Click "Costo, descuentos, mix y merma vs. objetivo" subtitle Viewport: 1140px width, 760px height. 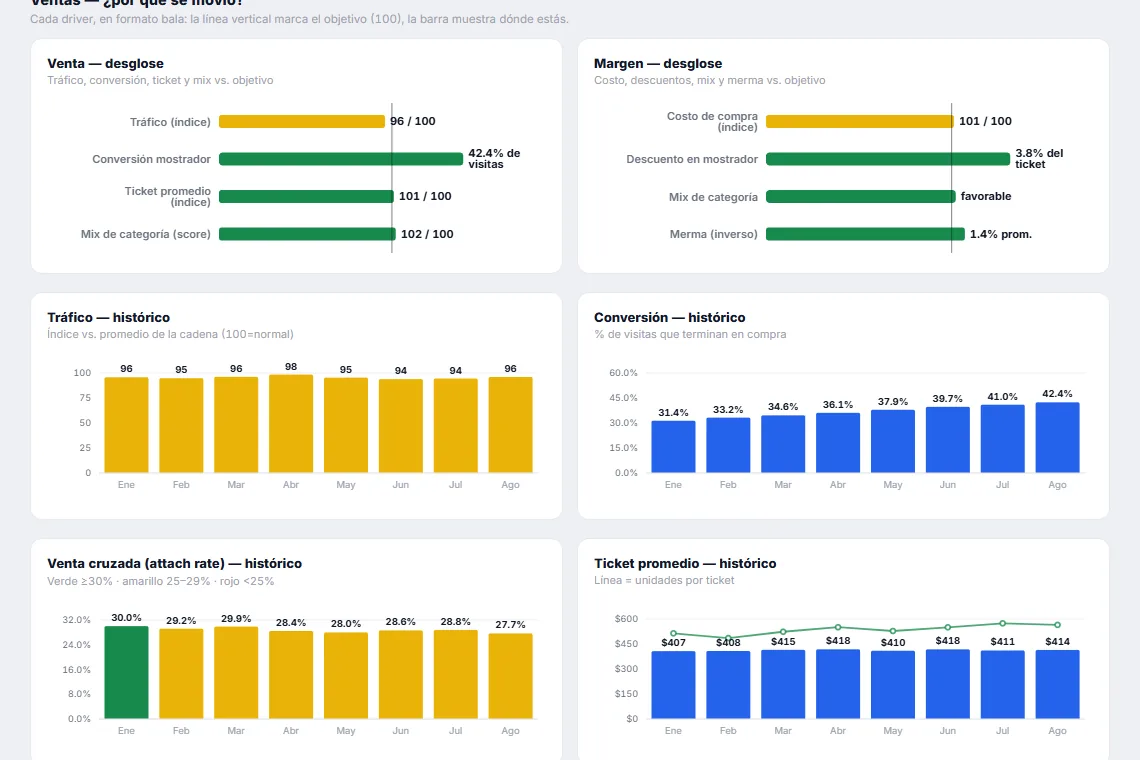[x=710, y=81]
